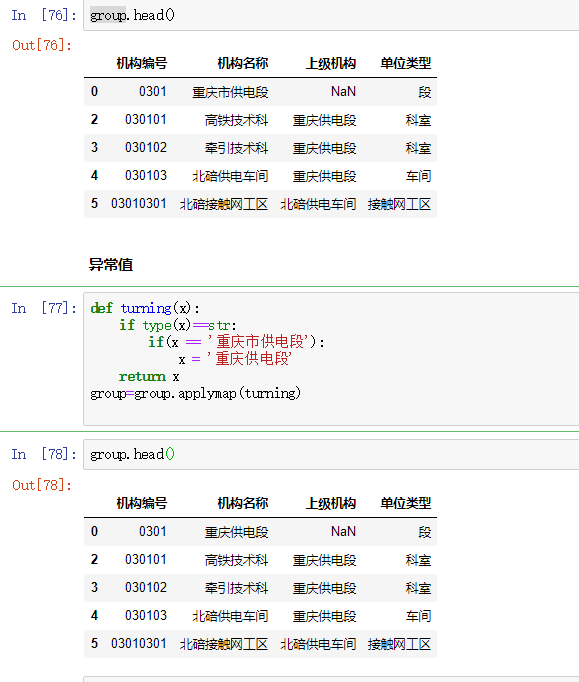Click the code cell In [78] with group.head()
The height and width of the screenshot is (682, 579).
click(331, 454)
